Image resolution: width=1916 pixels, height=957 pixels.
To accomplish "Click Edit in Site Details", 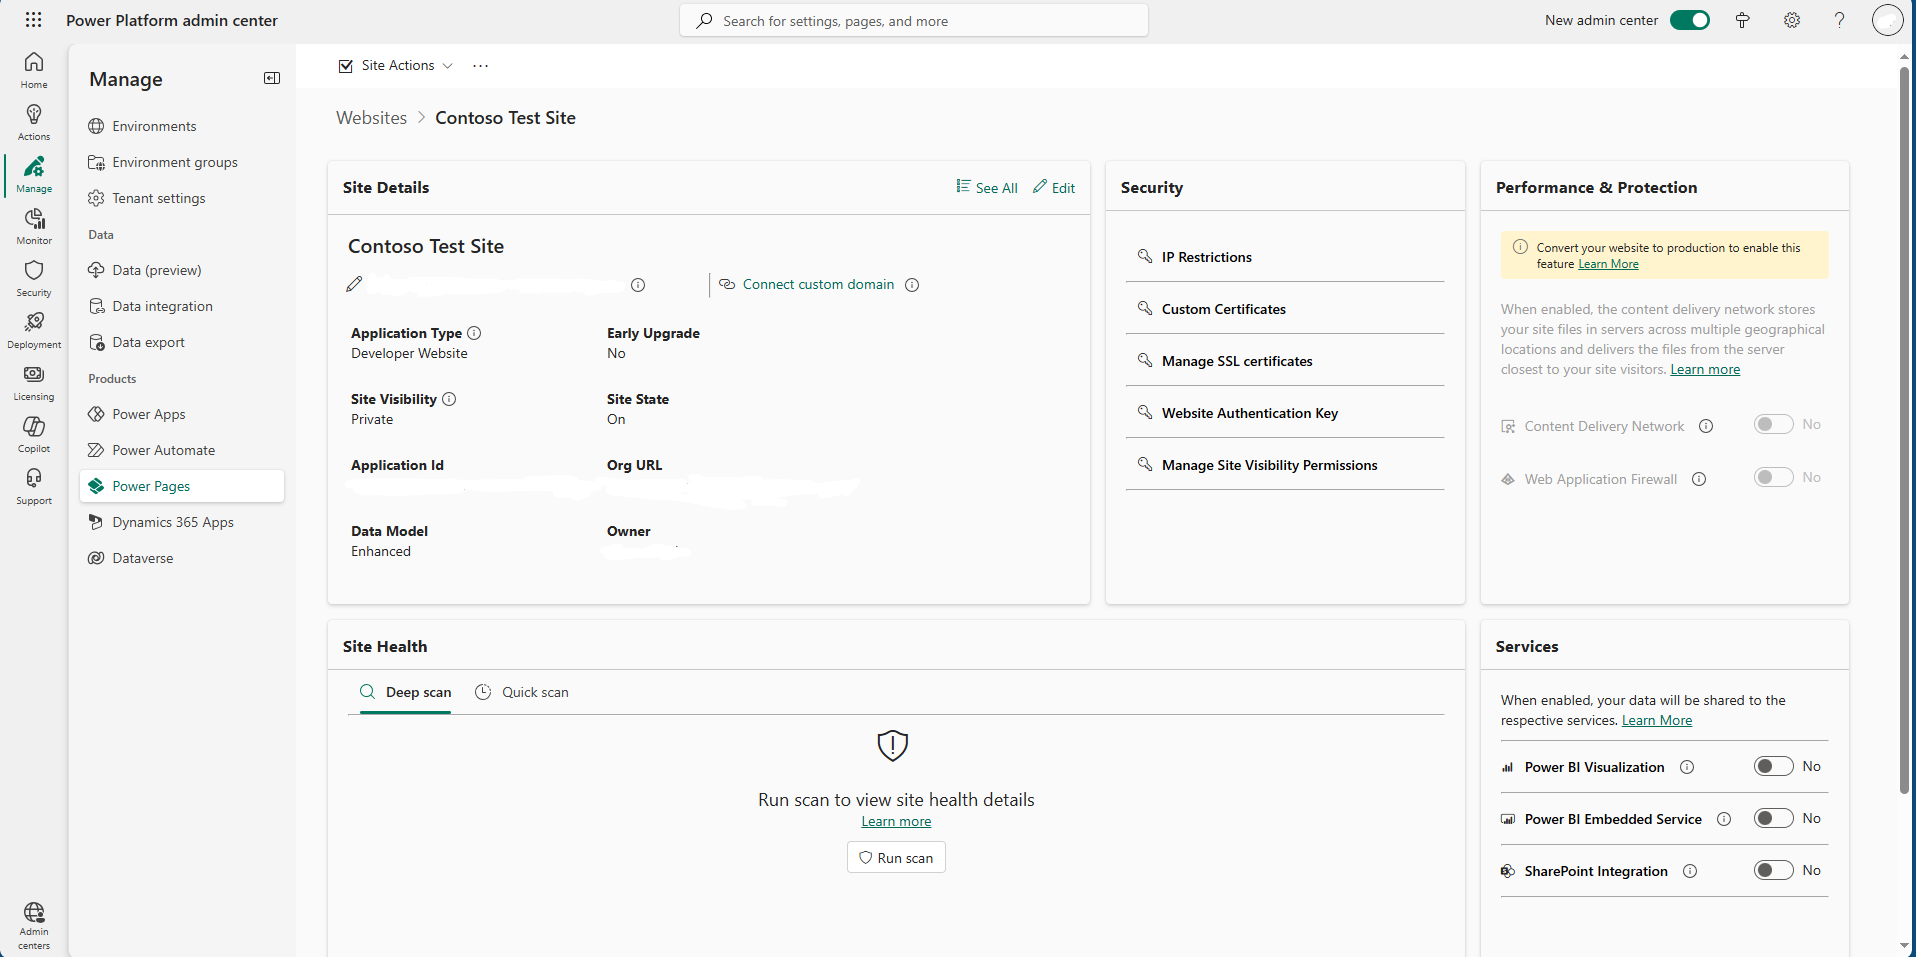I will [1054, 187].
